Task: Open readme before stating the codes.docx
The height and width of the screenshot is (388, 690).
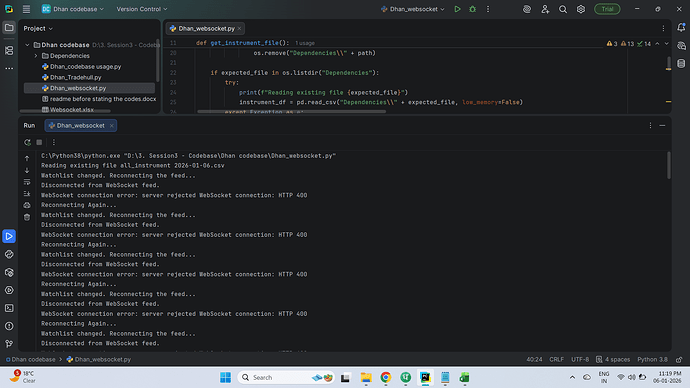Action: click(99, 99)
